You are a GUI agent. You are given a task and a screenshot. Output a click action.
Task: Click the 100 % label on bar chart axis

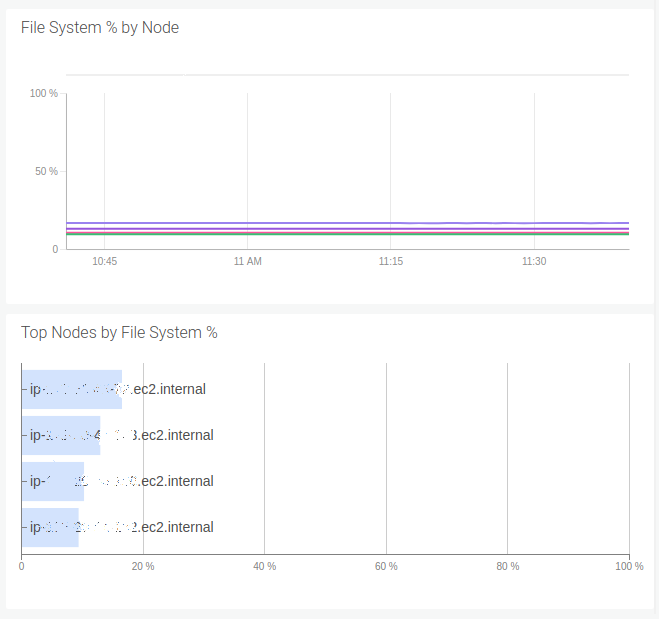[629, 566]
